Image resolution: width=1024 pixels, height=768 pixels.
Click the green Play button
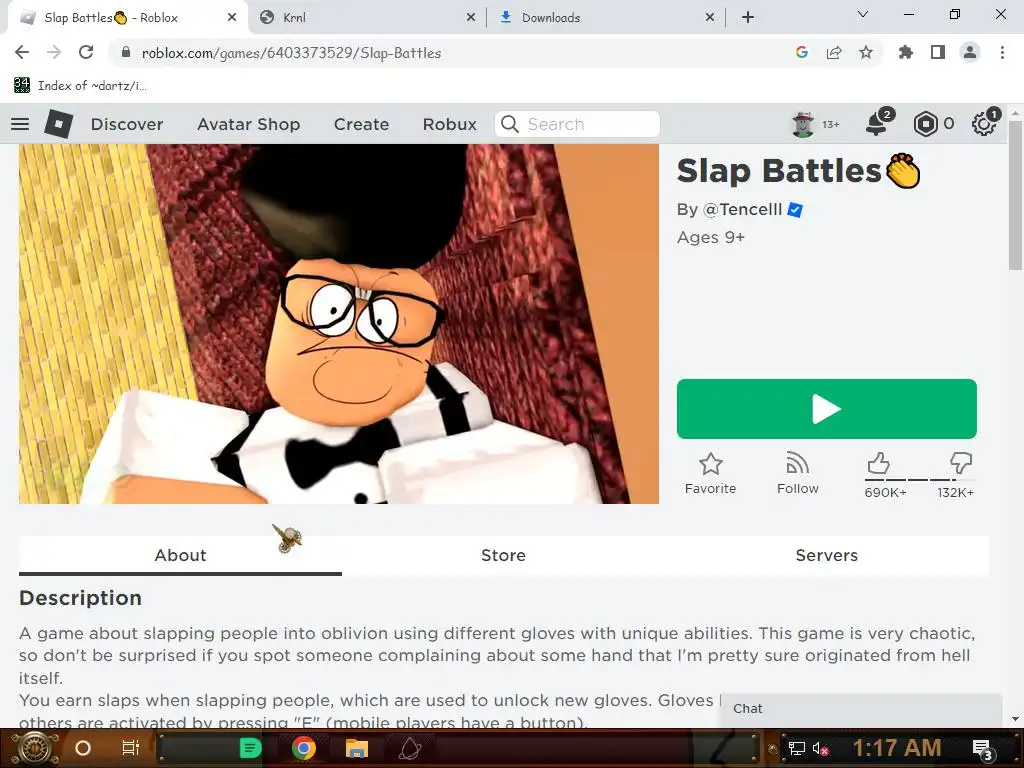(827, 409)
